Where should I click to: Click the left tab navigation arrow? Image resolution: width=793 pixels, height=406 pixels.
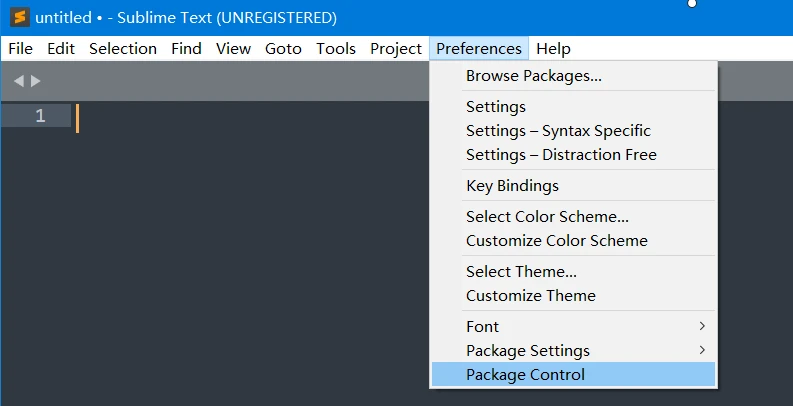tap(18, 81)
